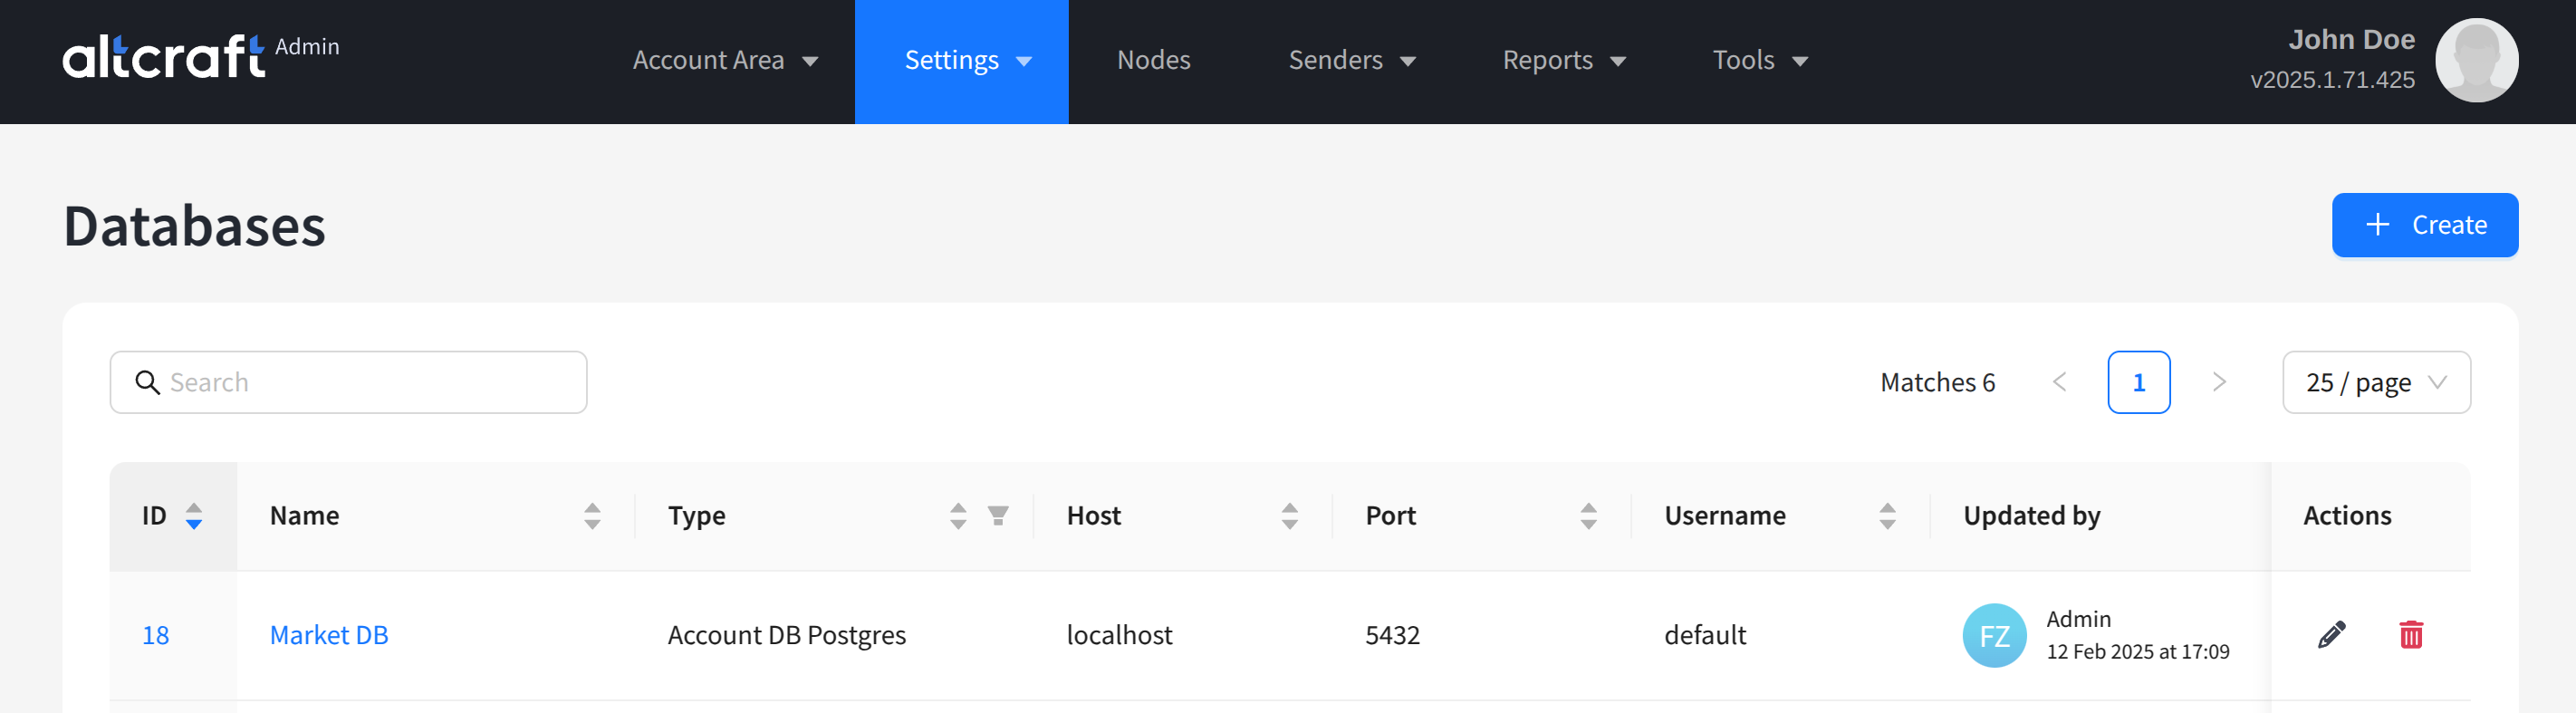This screenshot has width=2576, height=713.
Task: Open the Reports menu
Action: pos(1563,61)
